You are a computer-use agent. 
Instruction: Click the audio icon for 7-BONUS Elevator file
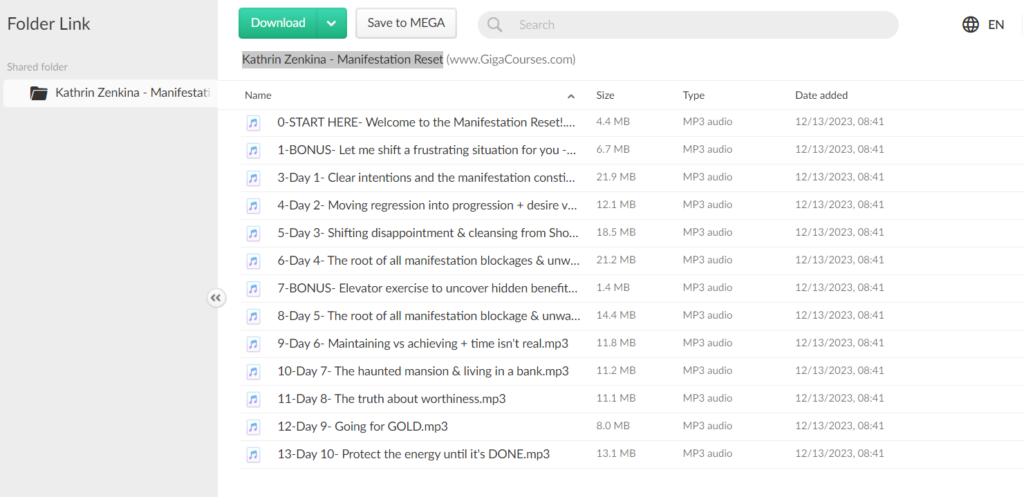[x=254, y=288]
